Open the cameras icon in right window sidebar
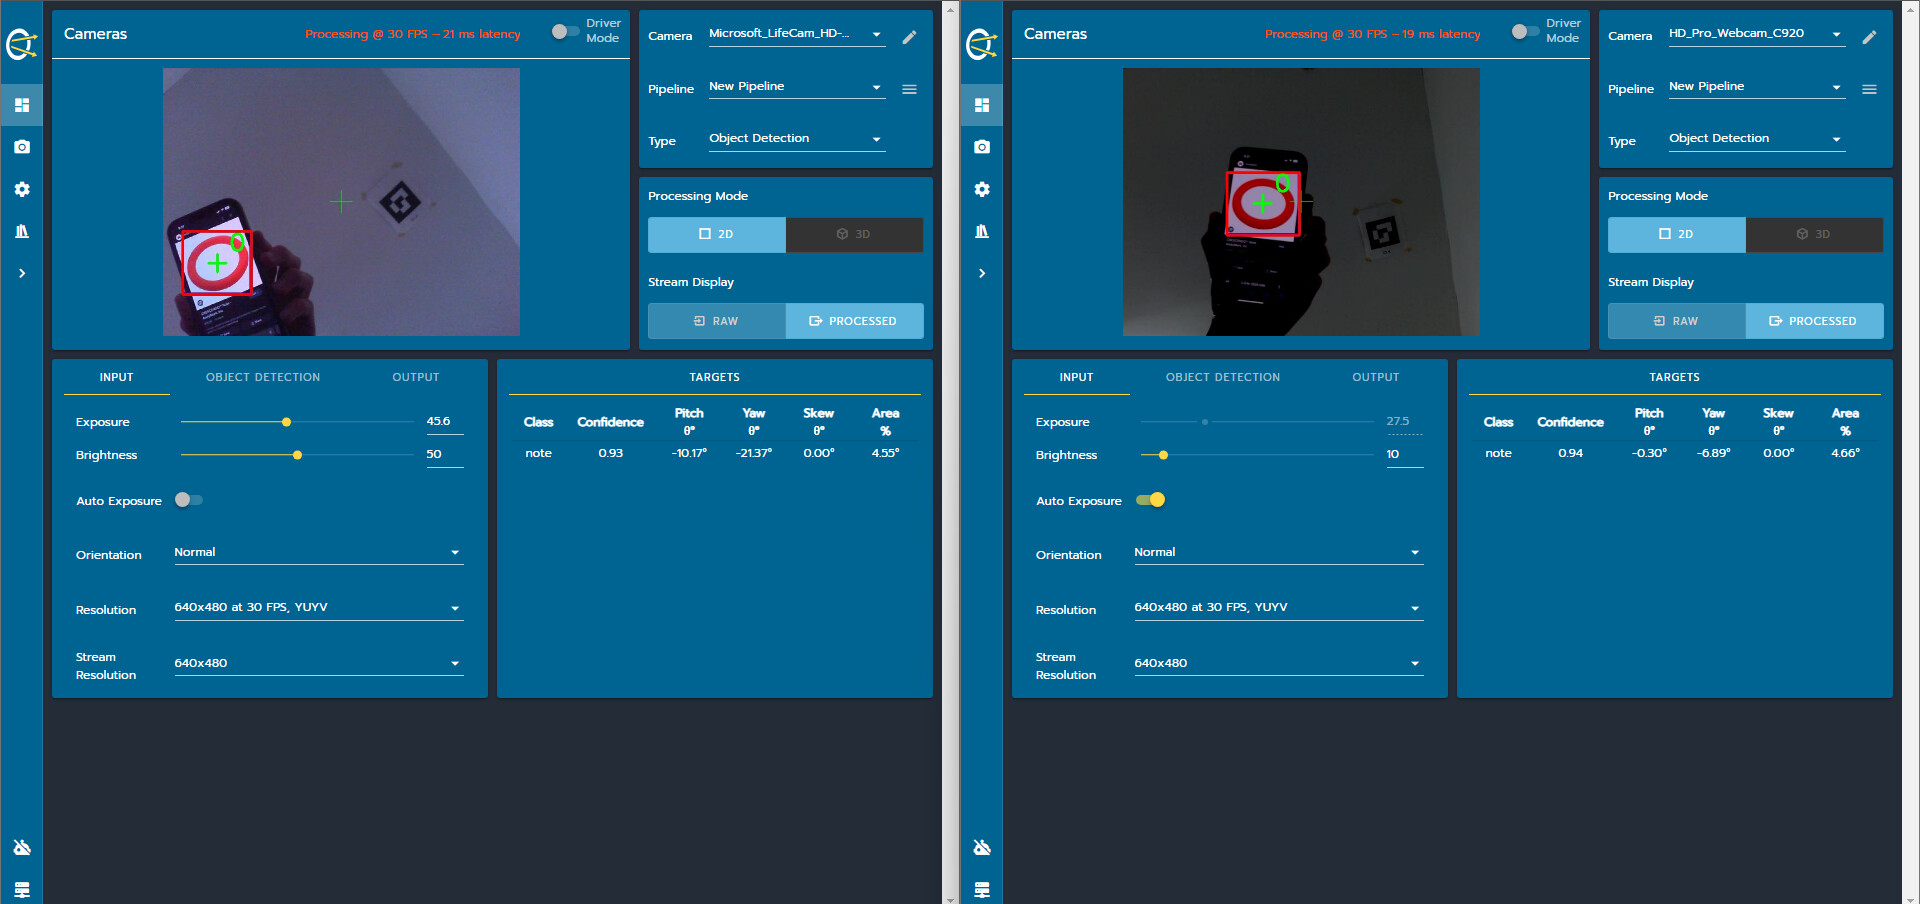1920x904 pixels. [x=982, y=147]
